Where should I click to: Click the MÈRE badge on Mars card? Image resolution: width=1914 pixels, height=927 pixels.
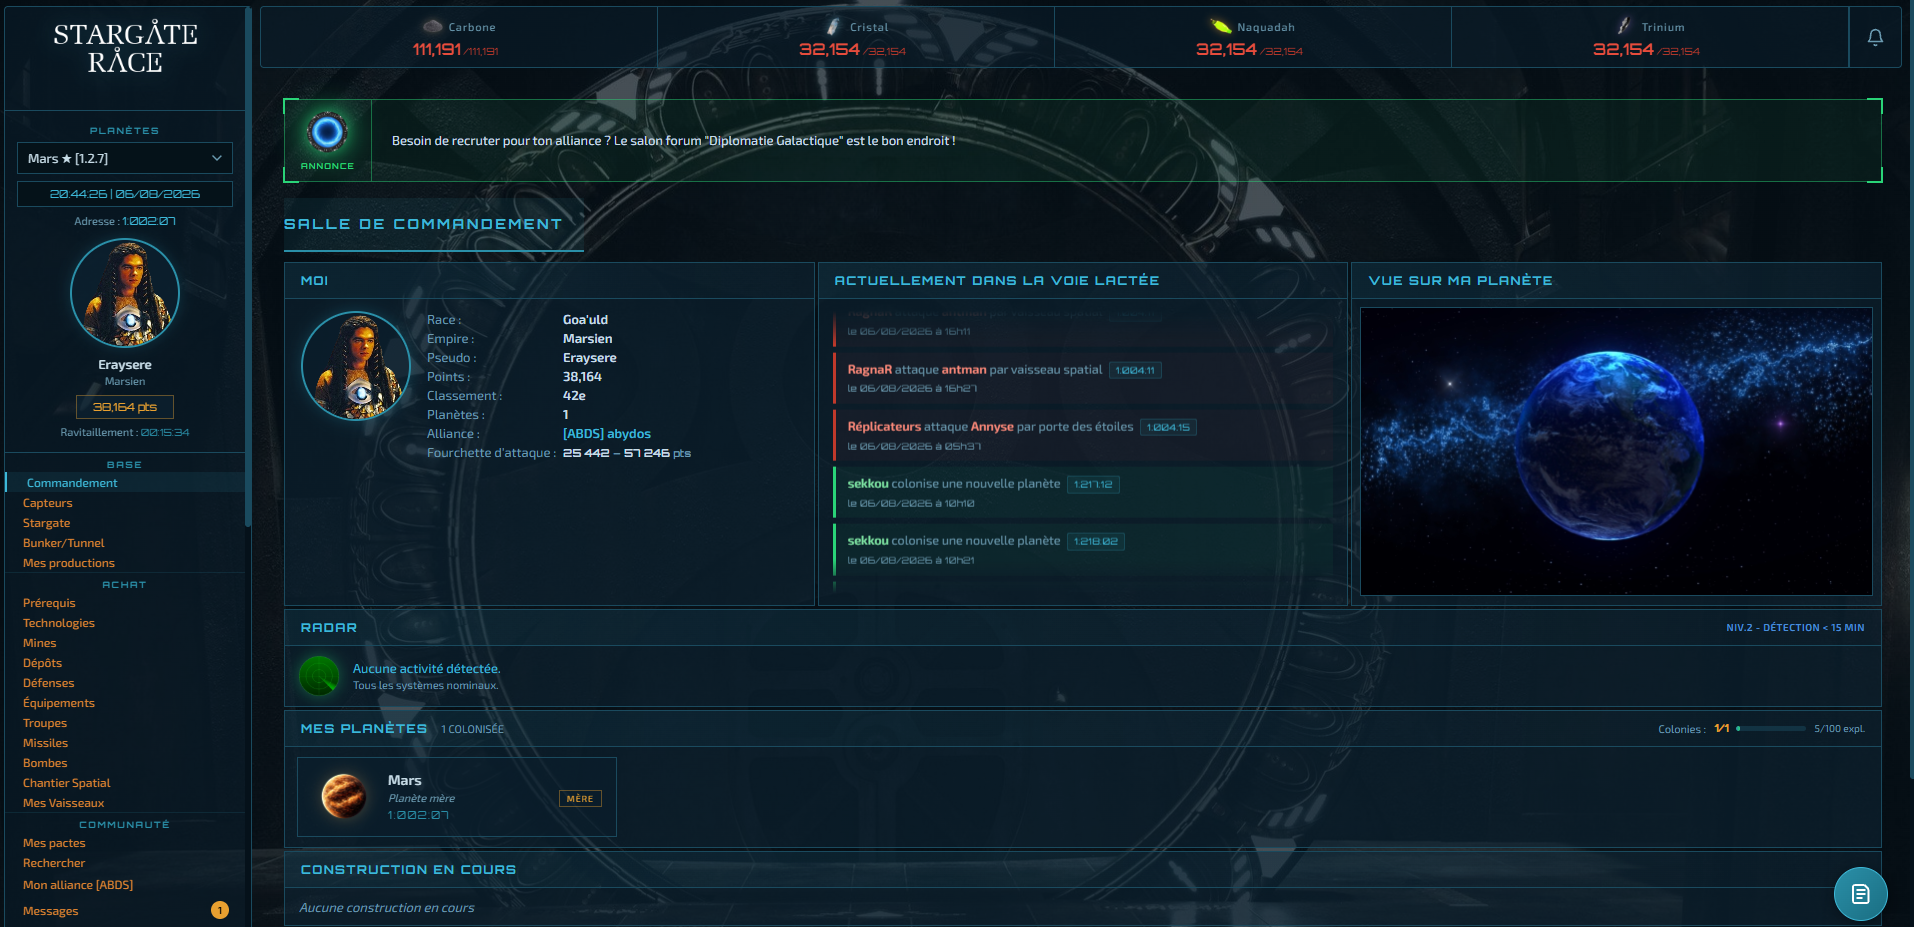click(x=580, y=798)
